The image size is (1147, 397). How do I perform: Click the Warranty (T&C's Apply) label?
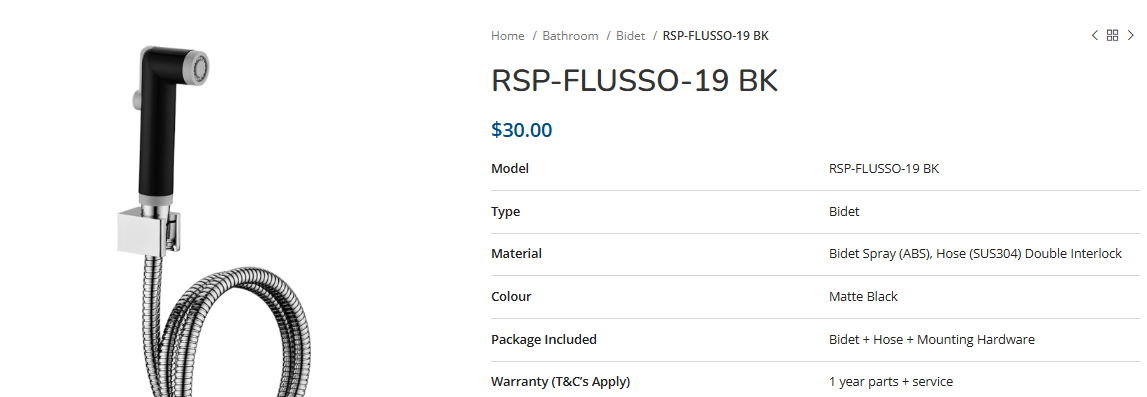560,382
